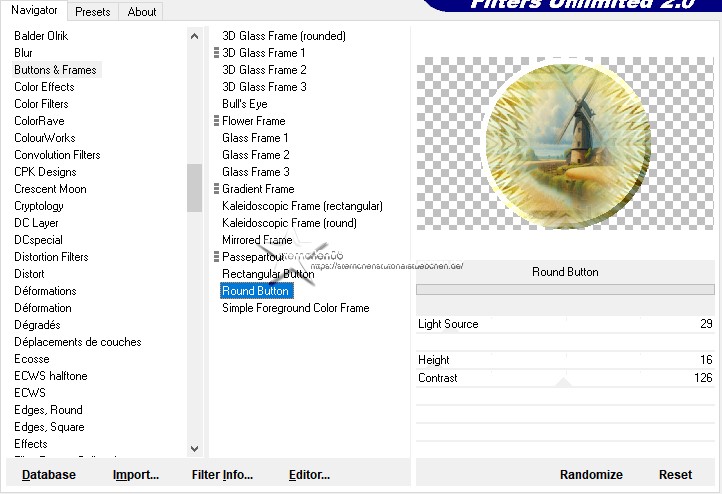Choose Glass Frame 3 filter
Screen dimensions: 722x494
tap(256, 172)
